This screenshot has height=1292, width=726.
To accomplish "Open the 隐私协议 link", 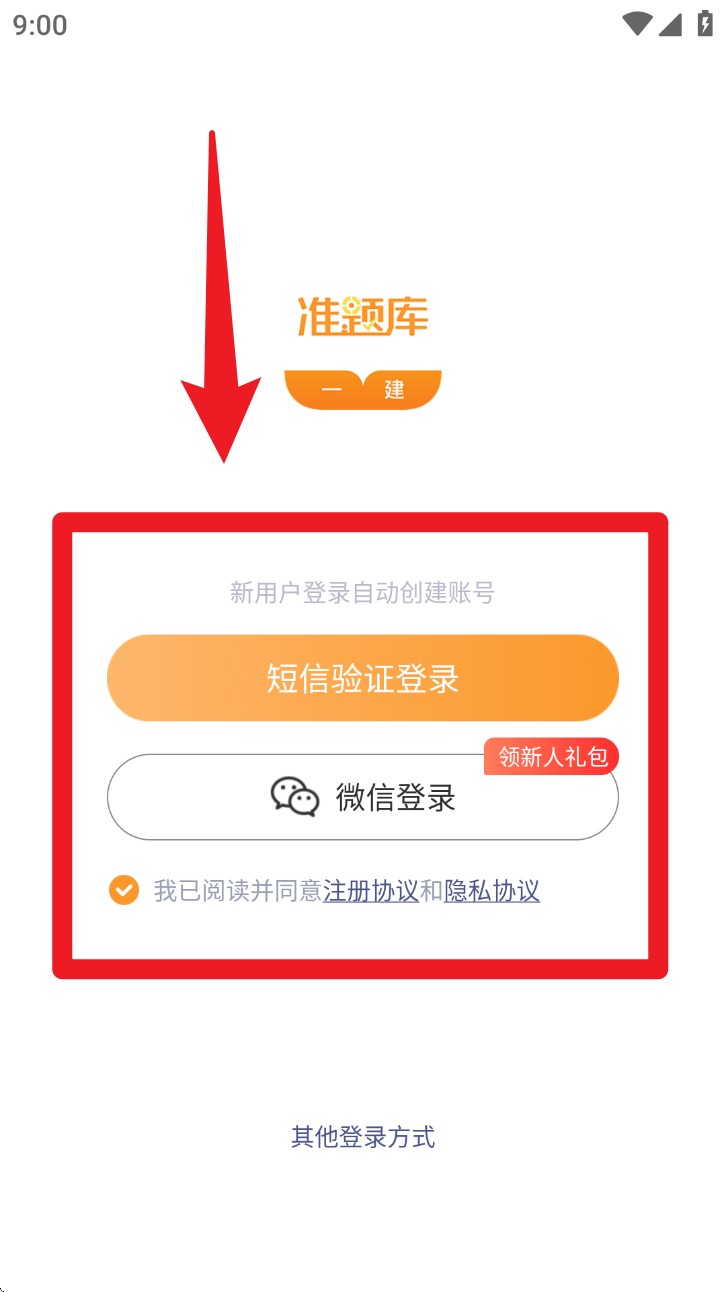I will pos(492,891).
